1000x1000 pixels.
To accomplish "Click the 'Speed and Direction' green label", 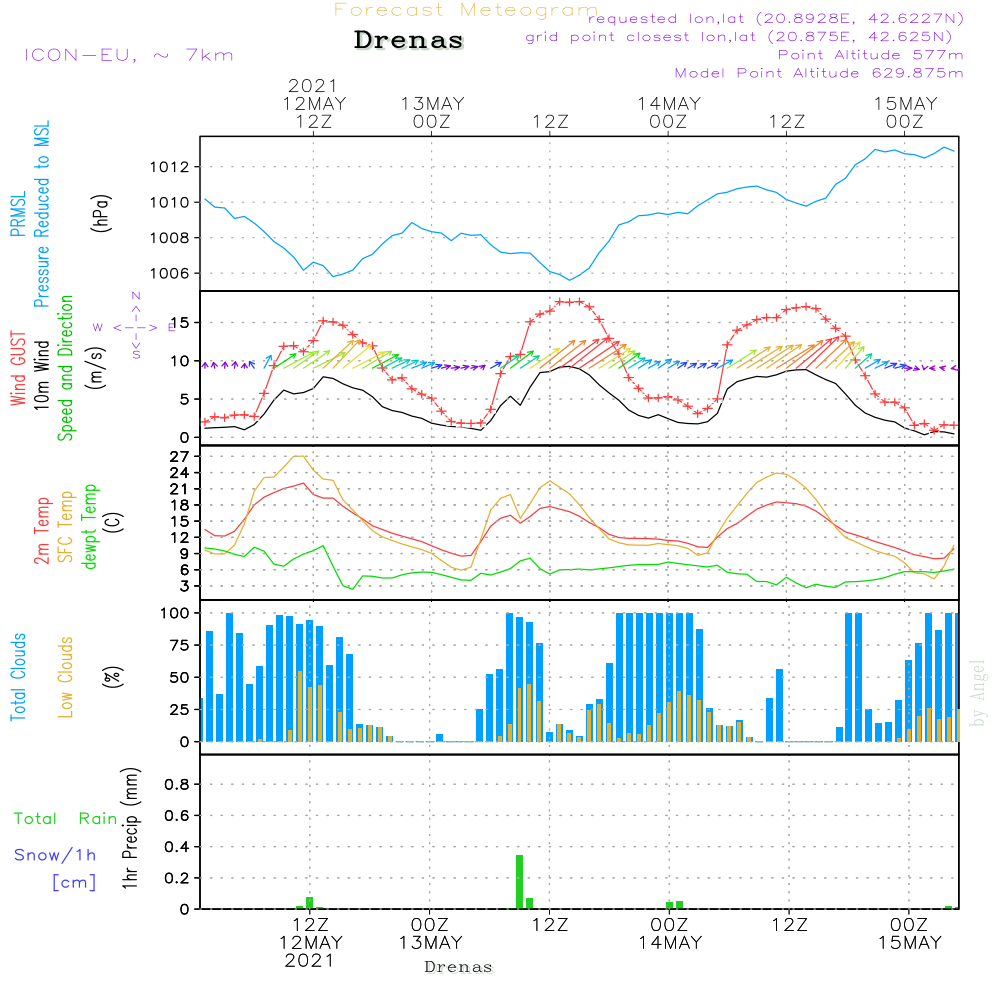I will coord(65,368).
